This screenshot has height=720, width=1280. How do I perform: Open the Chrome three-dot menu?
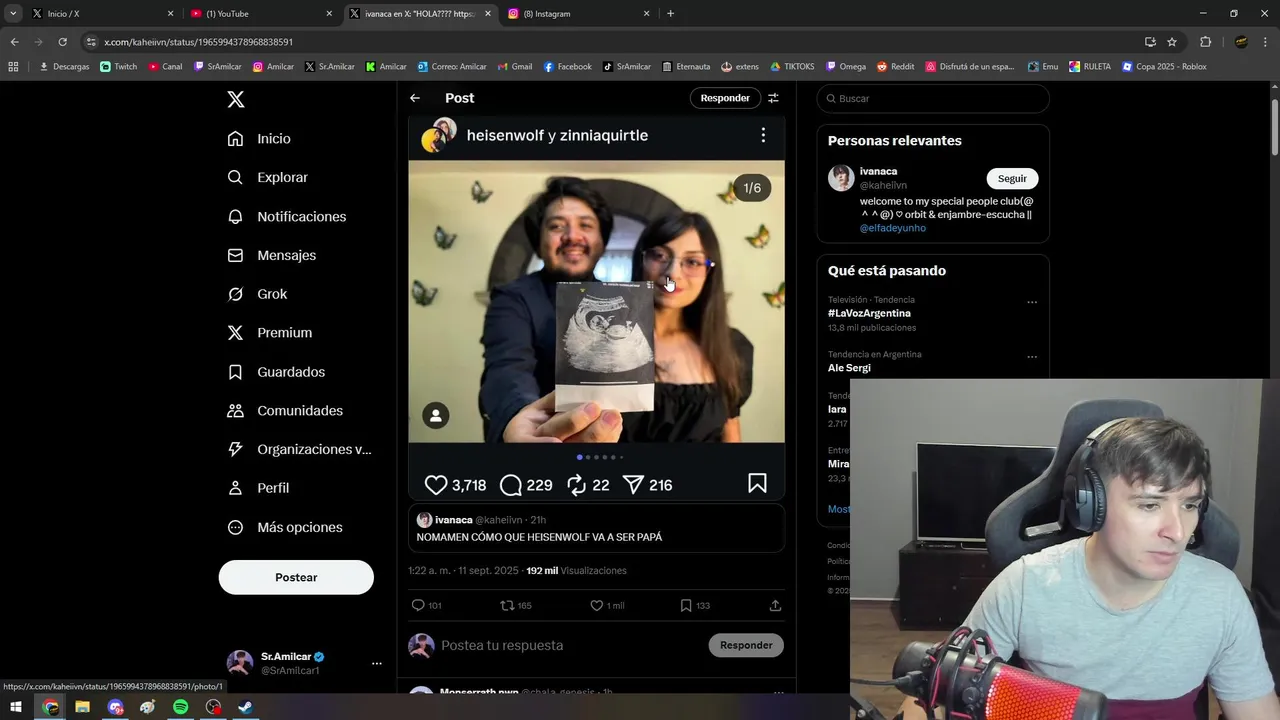(x=1267, y=42)
